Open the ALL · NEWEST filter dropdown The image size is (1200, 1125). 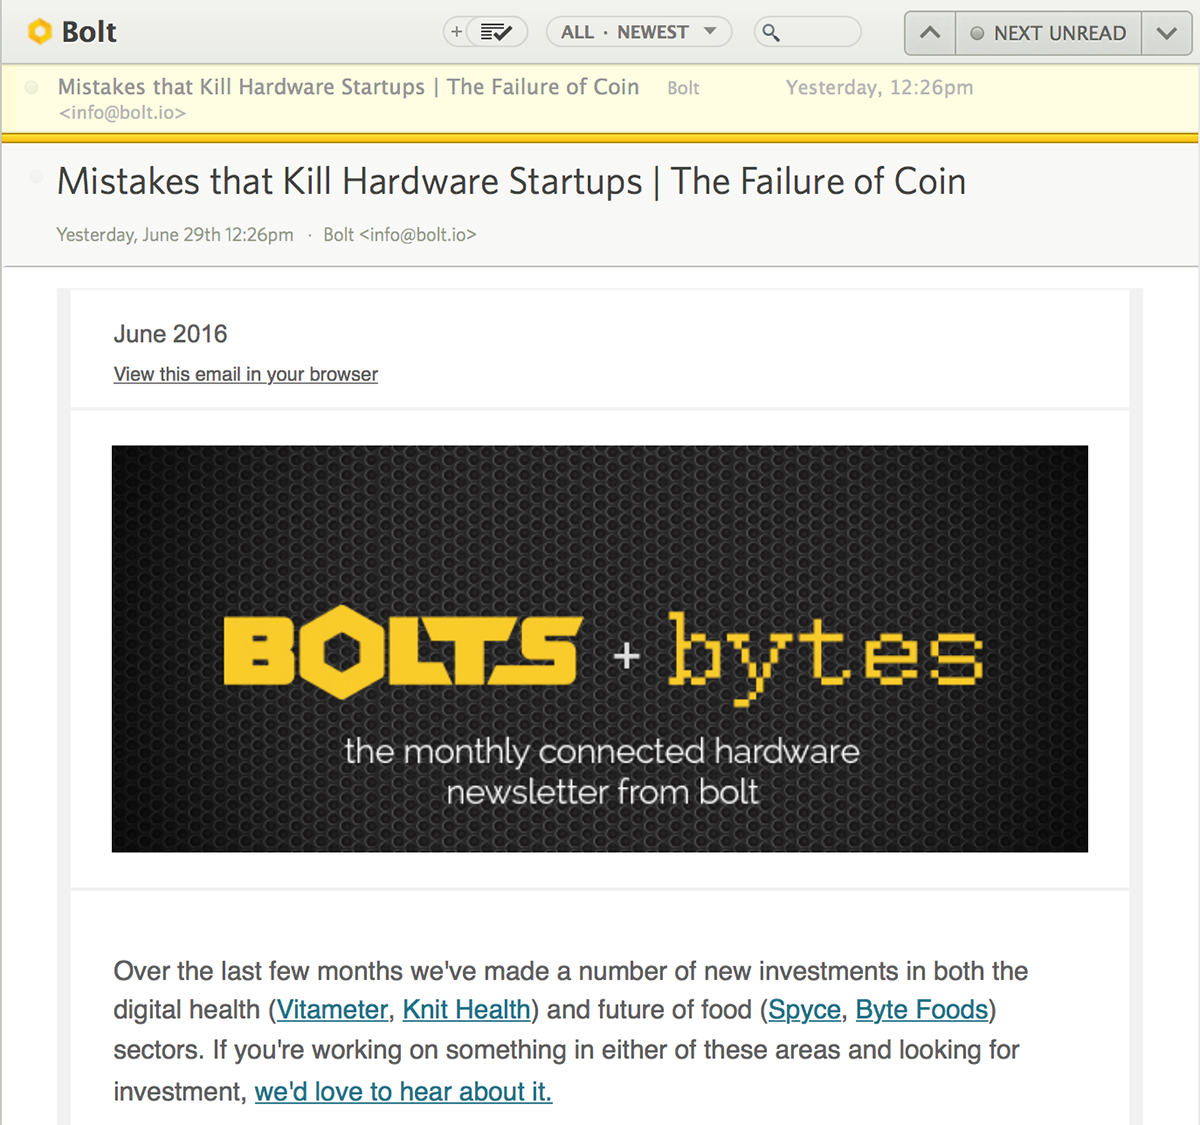(x=638, y=31)
